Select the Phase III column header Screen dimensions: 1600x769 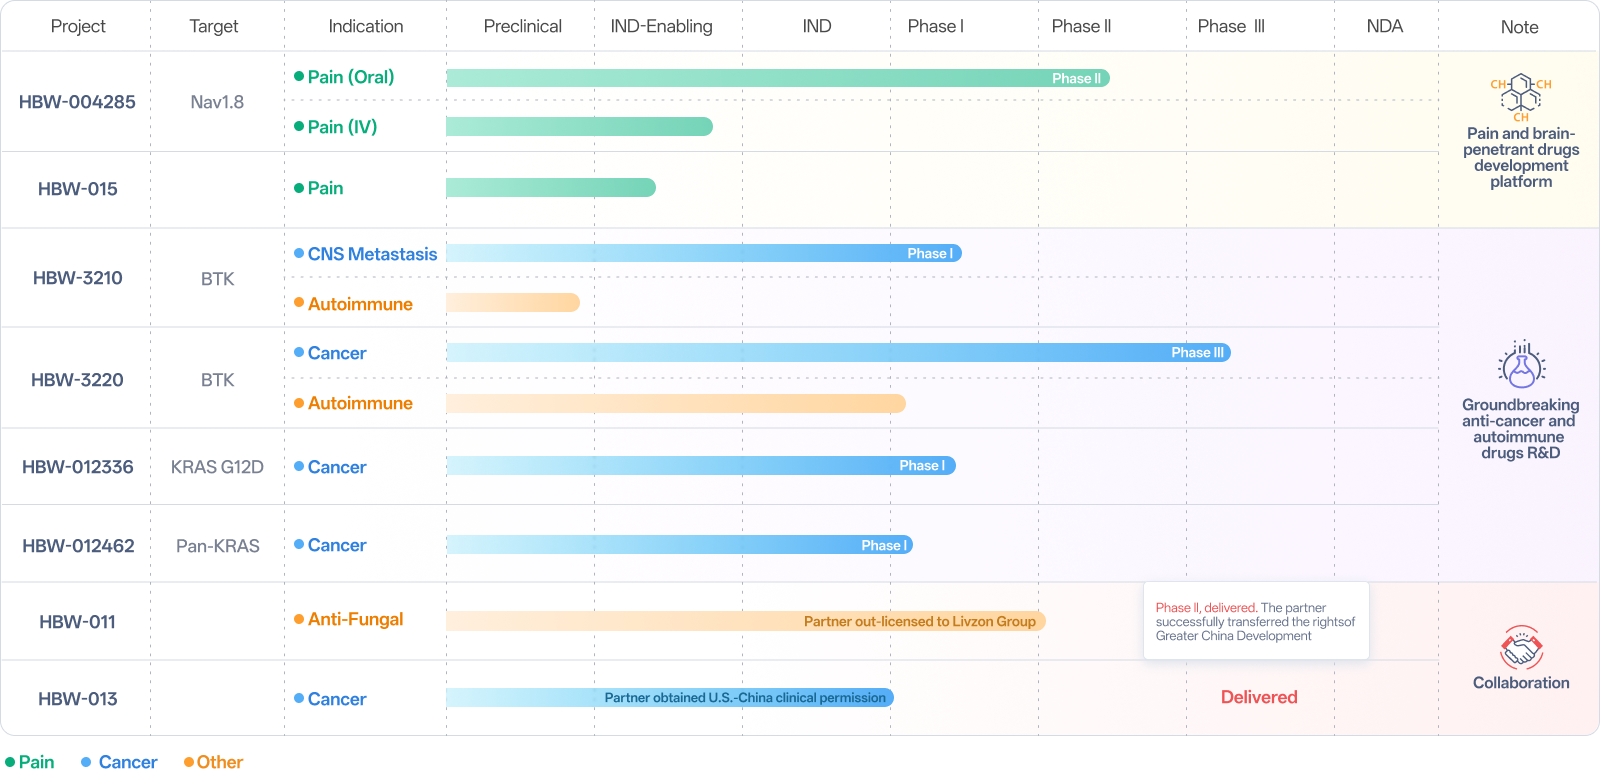(x=1231, y=26)
